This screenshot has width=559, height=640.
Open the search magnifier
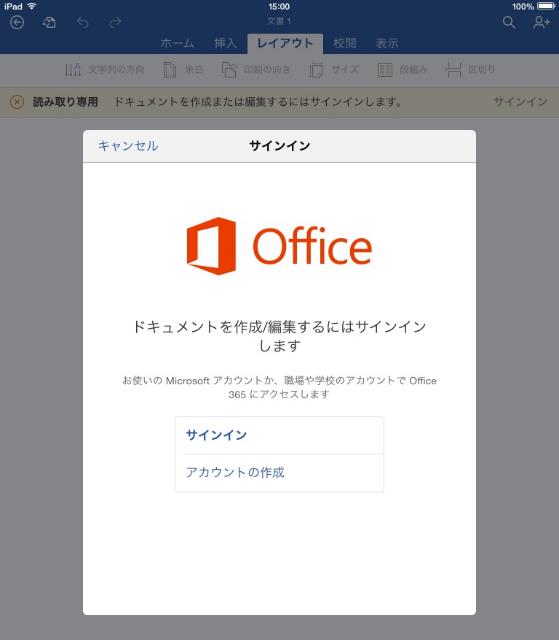[509, 22]
